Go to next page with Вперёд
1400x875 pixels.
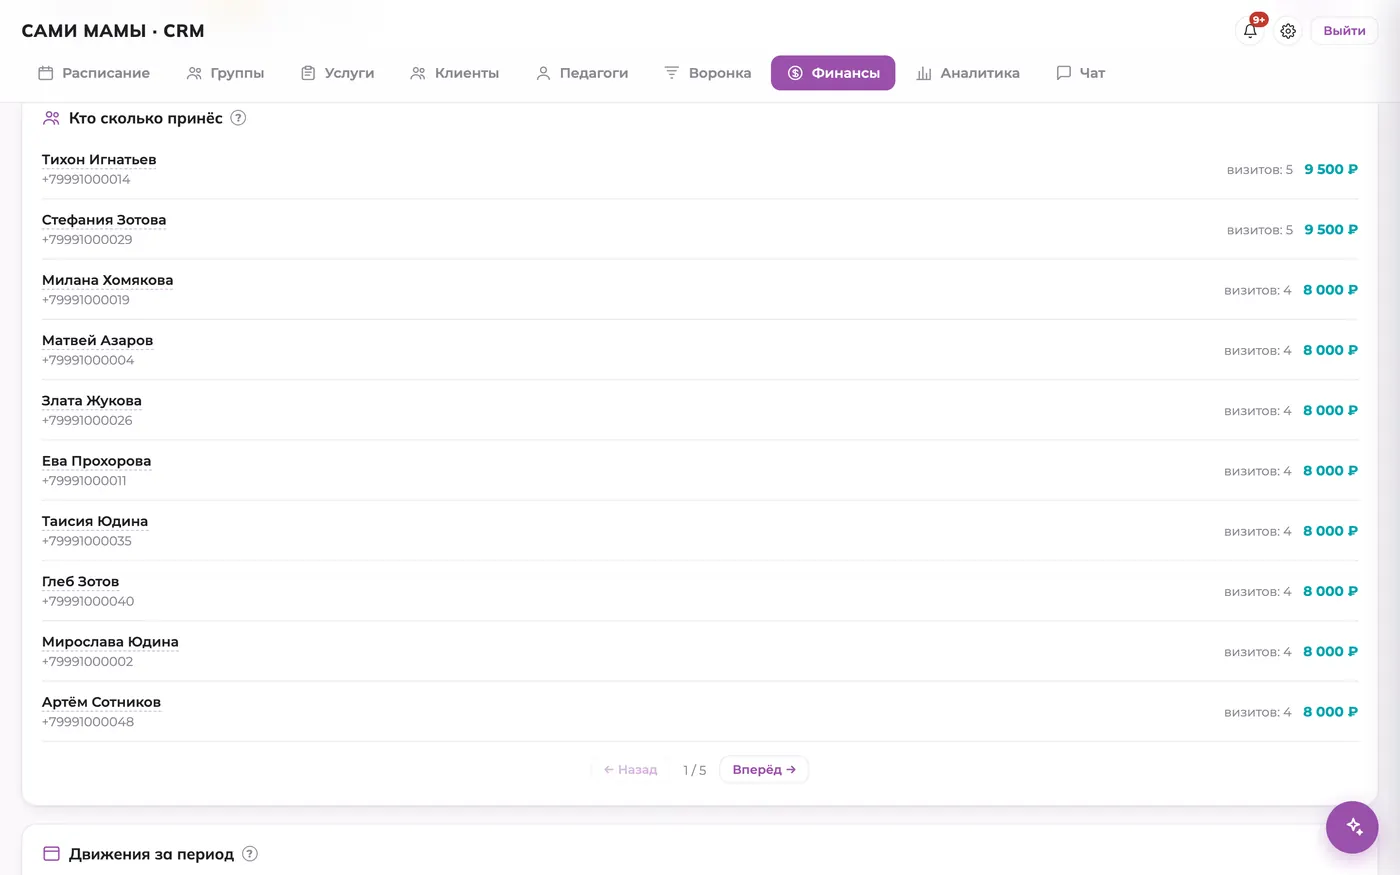pyautogui.click(x=764, y=770)
